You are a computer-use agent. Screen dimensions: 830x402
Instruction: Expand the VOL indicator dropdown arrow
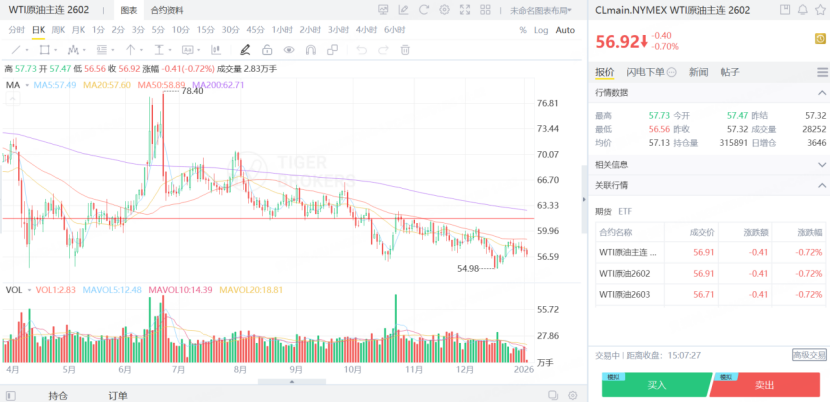(x=30, y=290)
